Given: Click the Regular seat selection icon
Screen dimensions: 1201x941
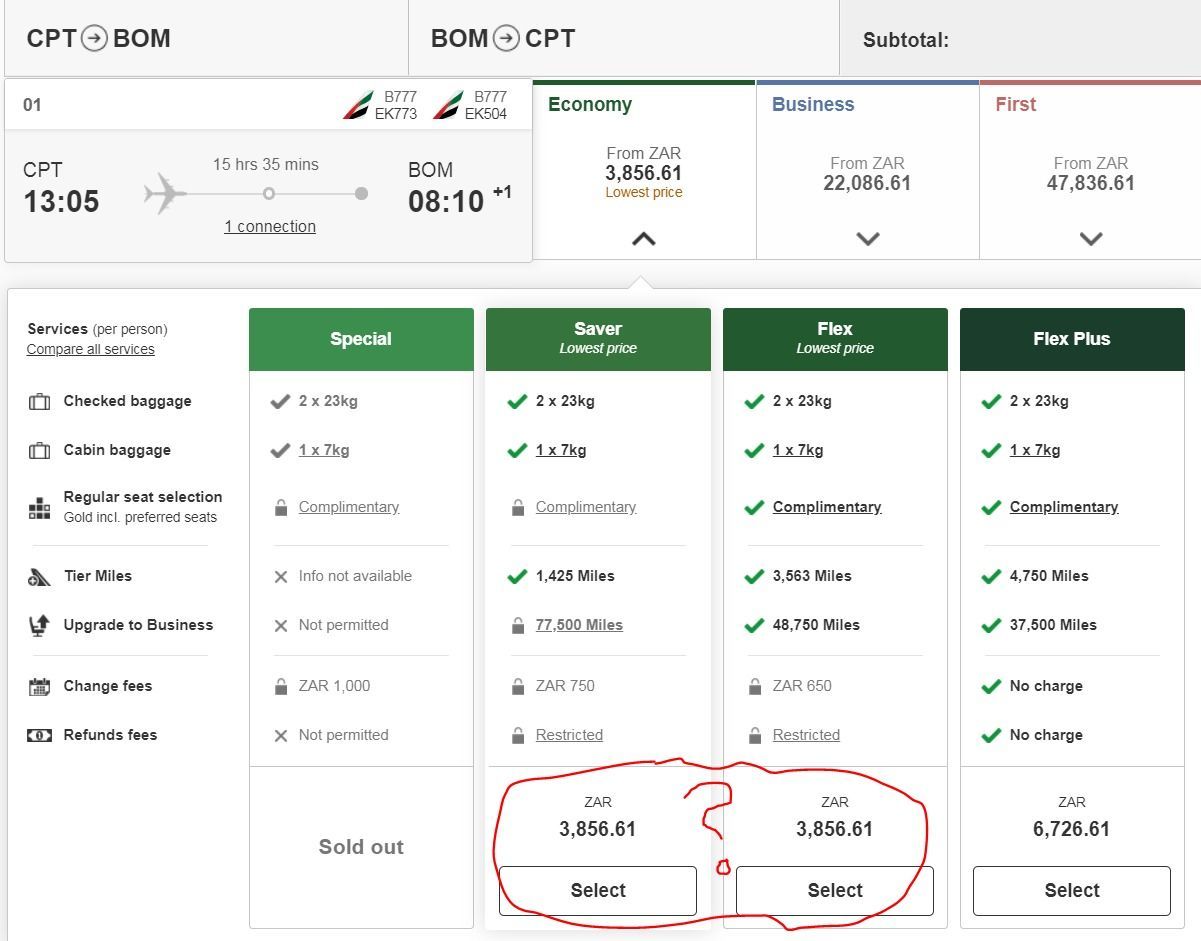Looking at the screenshot, I should point(39,508).
